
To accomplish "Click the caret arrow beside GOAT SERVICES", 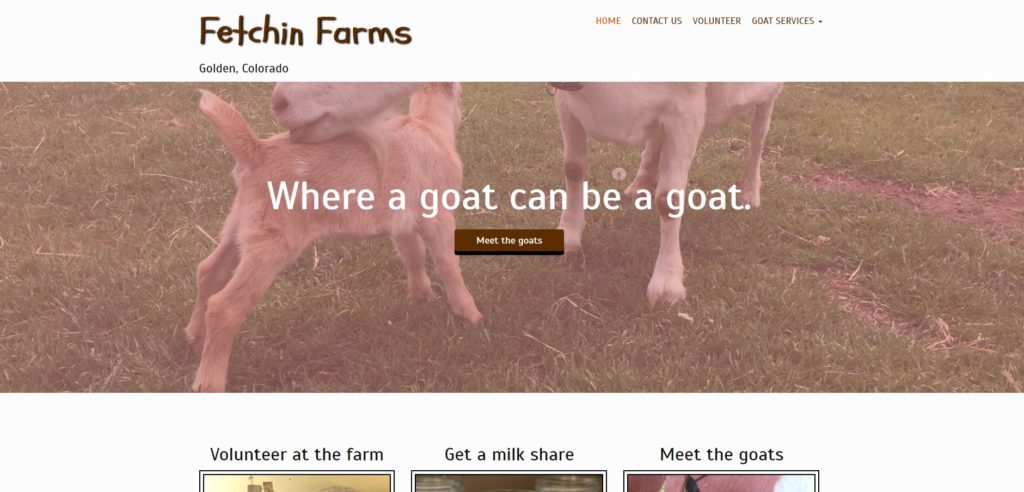I will click(x=820, y=22).
